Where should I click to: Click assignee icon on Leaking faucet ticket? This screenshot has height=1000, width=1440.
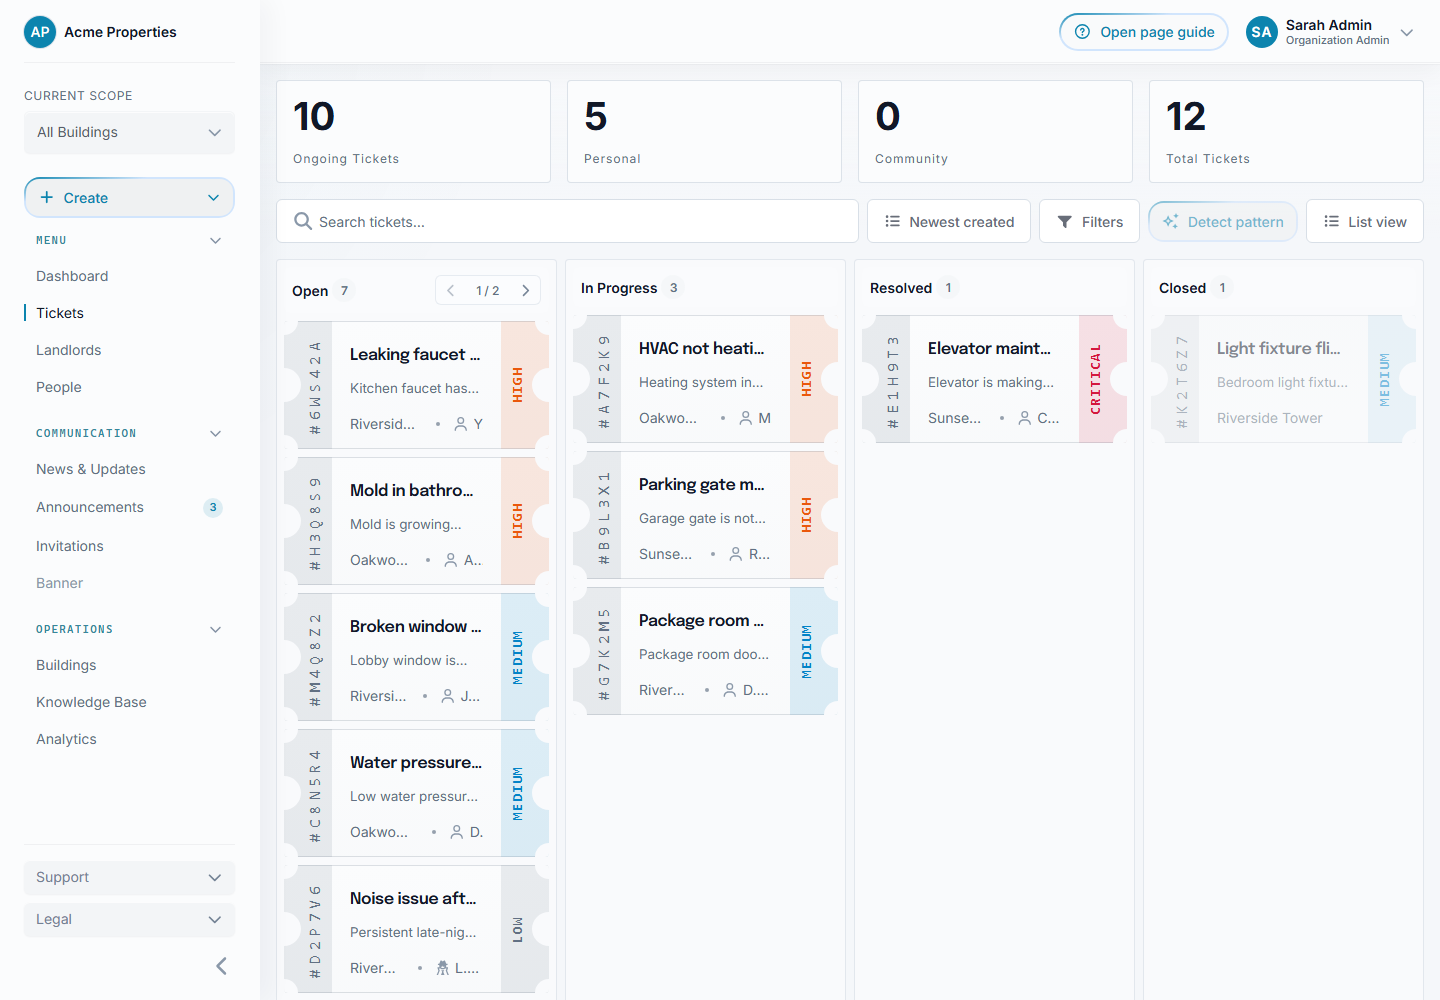click(461, 424)
